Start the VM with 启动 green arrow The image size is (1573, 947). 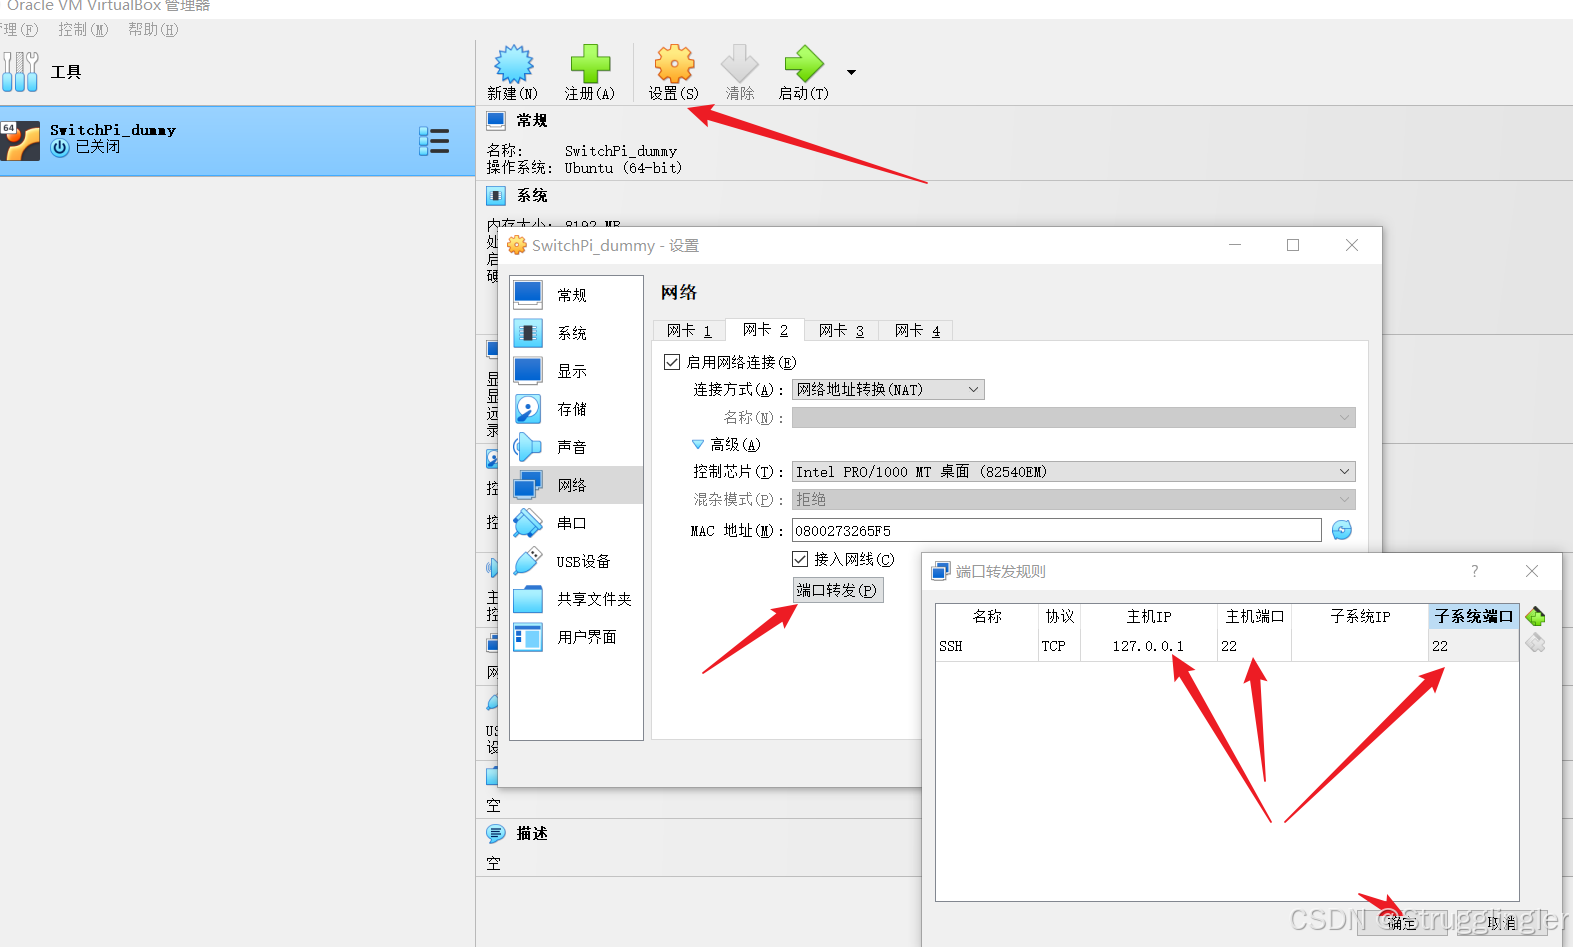point(804,64)
